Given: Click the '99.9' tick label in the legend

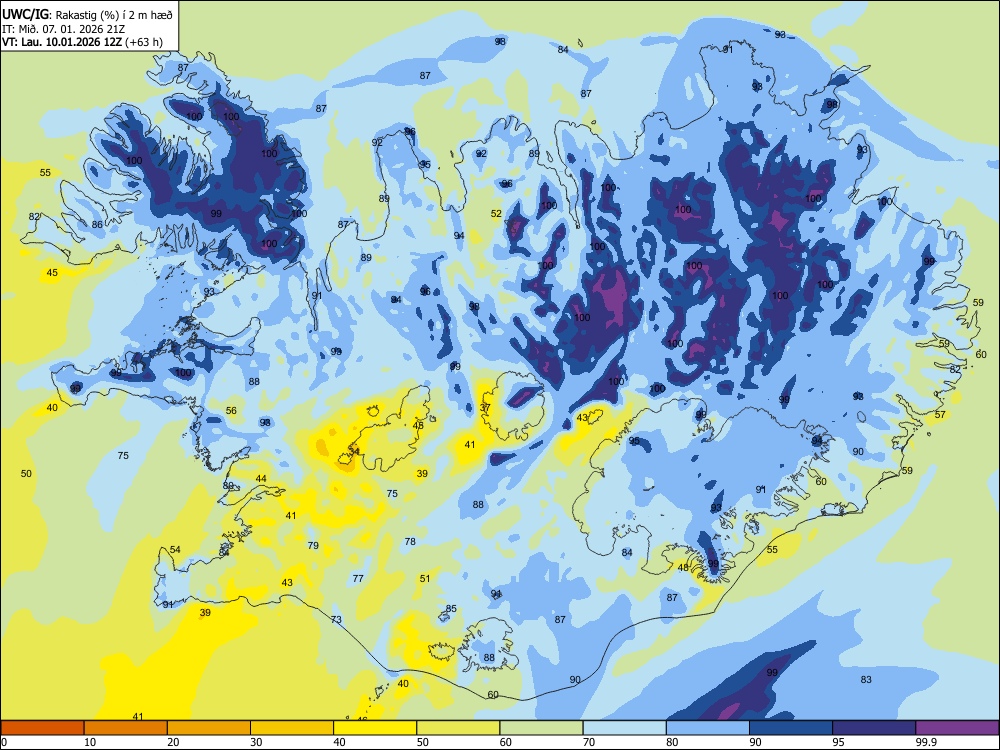Looking at the screenshot, I should tap(926, 742).
